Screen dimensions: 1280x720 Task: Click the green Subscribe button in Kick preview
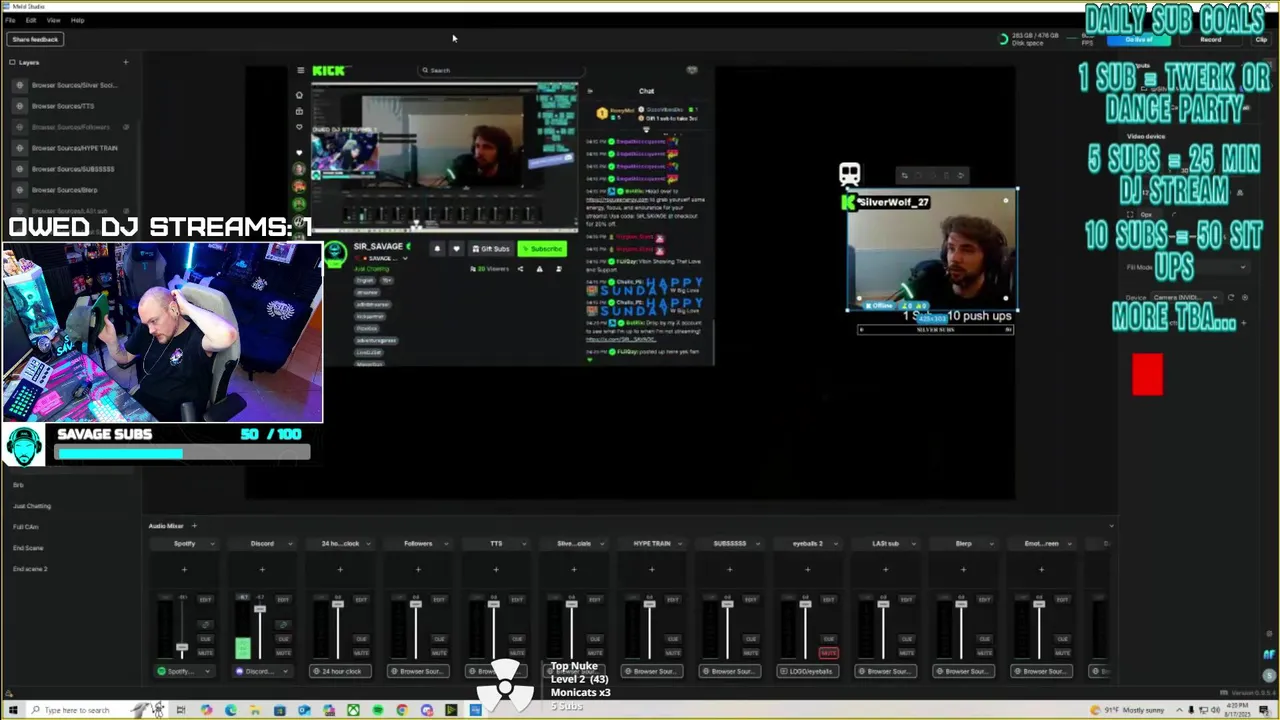(x=542, y=248)
